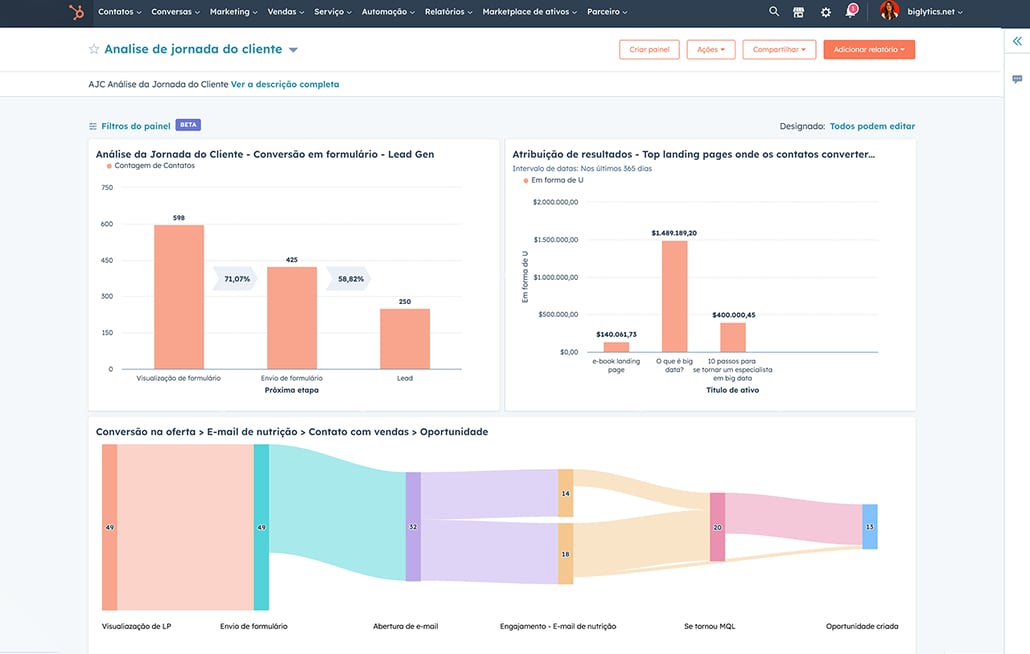Click the Filtros do painel filter icon
Viewport: 1030px width, 654px height.
[90, 125]
